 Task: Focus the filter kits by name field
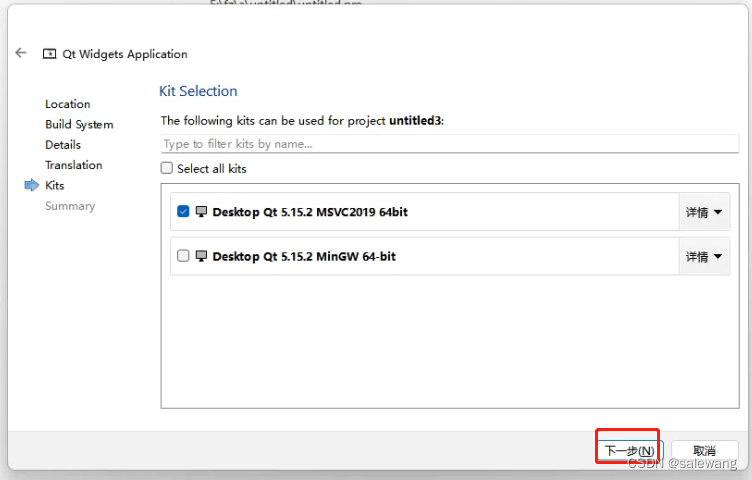pyautogui.click(x=449, y=144)
